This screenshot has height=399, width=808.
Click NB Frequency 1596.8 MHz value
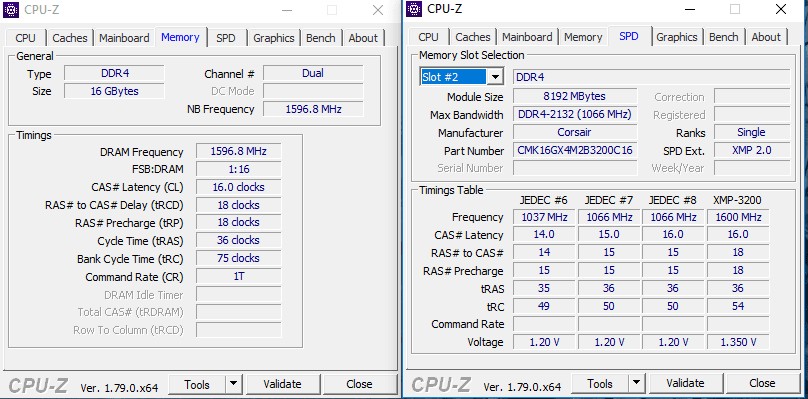pyautogui.click(x=313, y=109)
